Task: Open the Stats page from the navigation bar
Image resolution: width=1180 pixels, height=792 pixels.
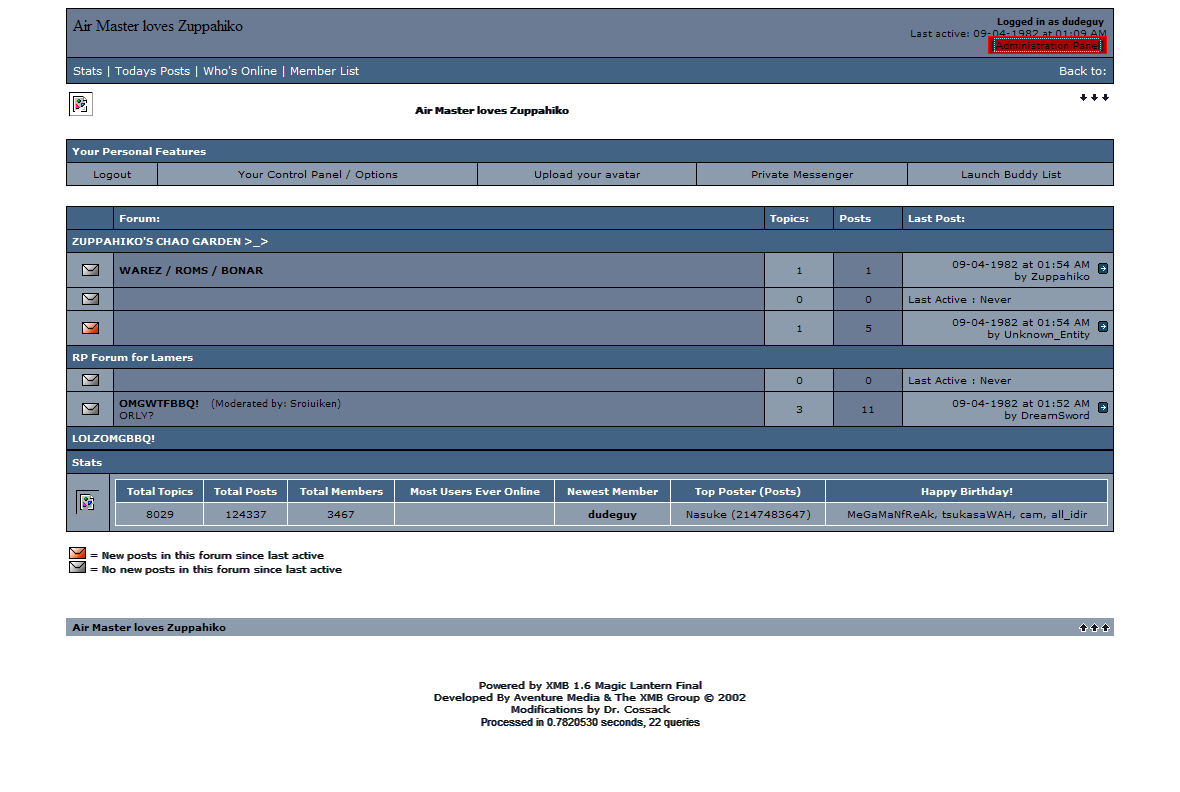Action: point(87,71)
